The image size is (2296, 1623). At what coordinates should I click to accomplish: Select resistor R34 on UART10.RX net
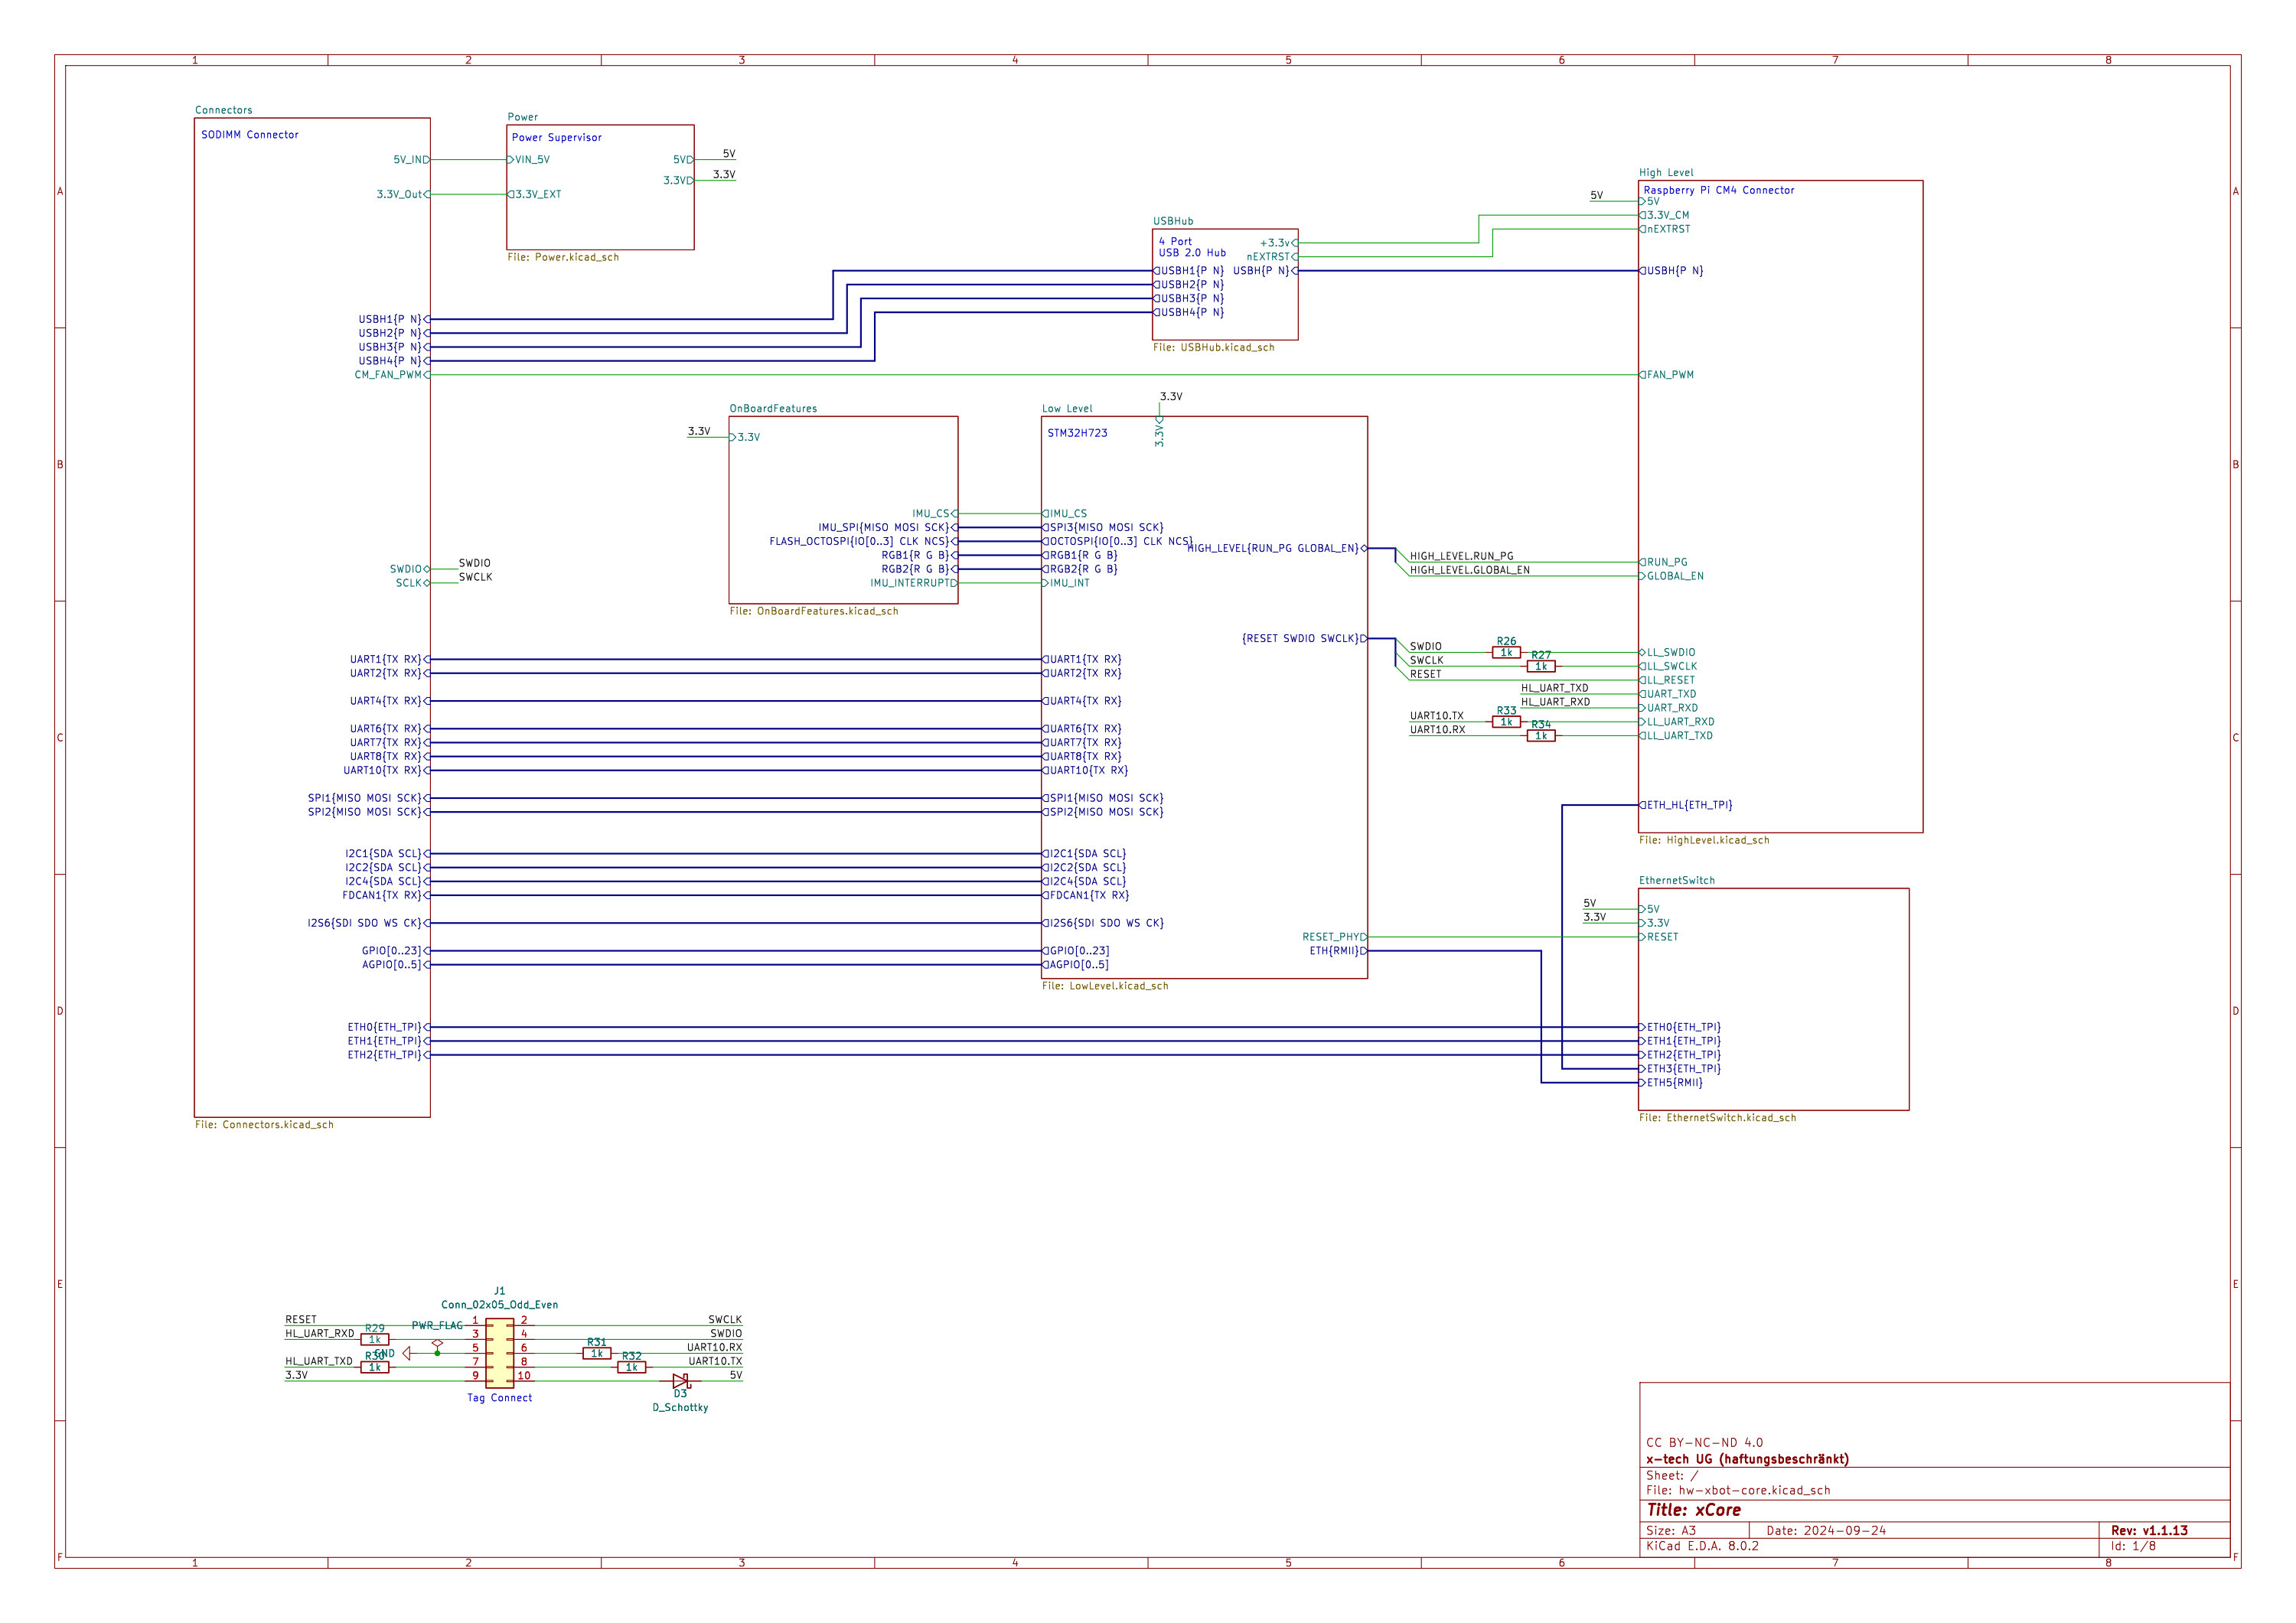tap(1541, 736)
